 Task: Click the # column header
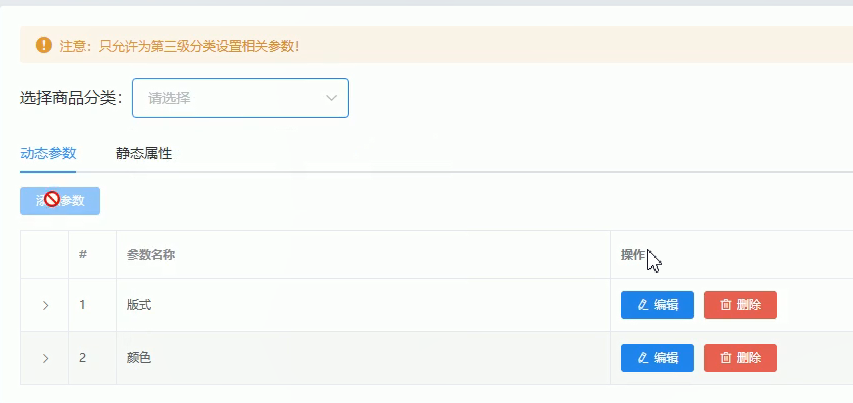click(x=83, y=254)
